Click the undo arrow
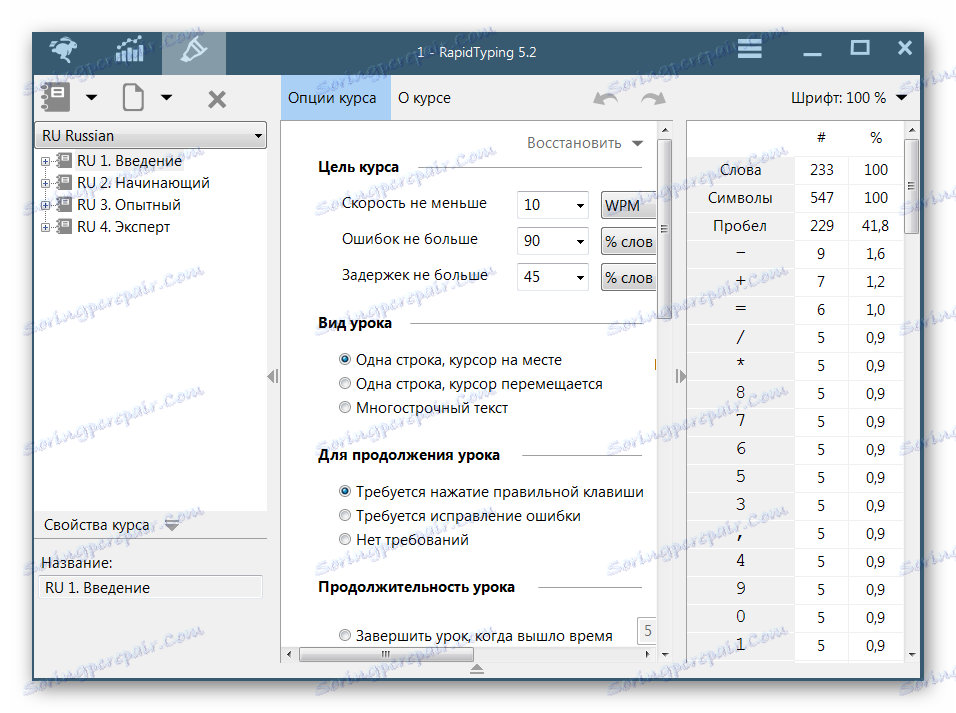The height and width of the screenshot is (713, 956). click(x=605, y=98)
